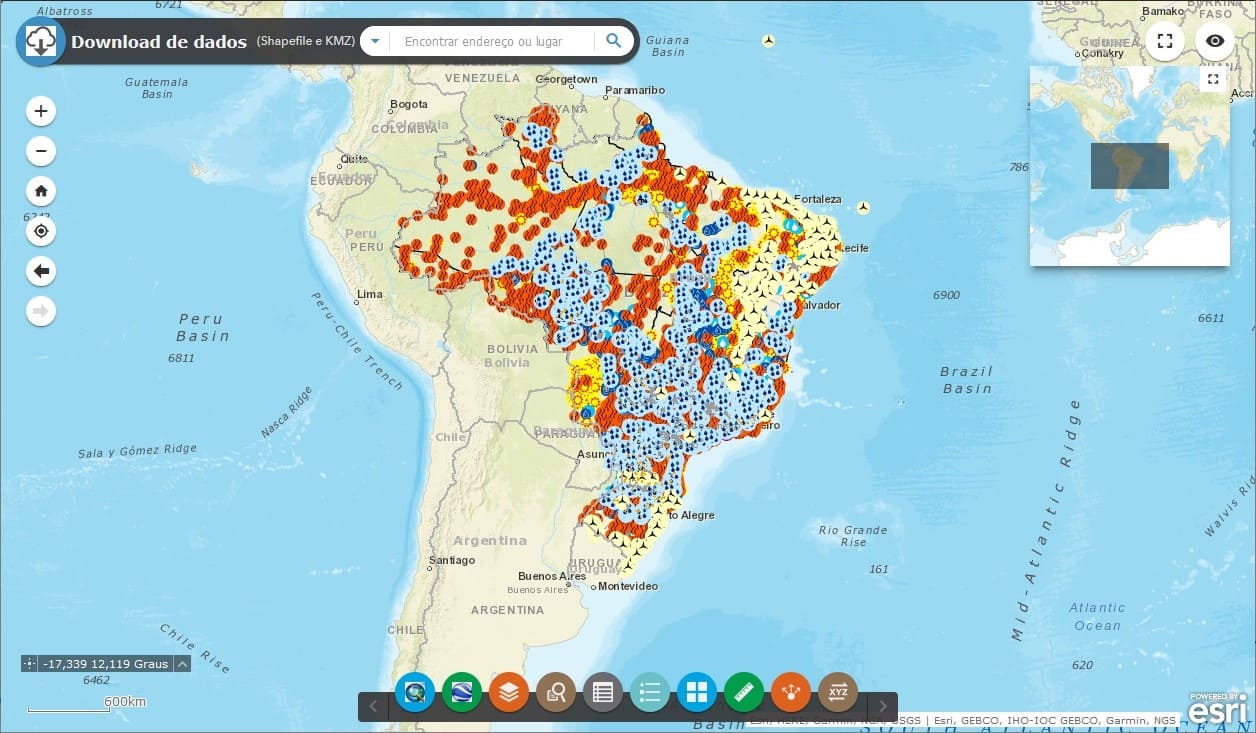This screenshot has height=733, width=1256.
Task: Zoom out with the minus button
Action: tap(41, 152)
